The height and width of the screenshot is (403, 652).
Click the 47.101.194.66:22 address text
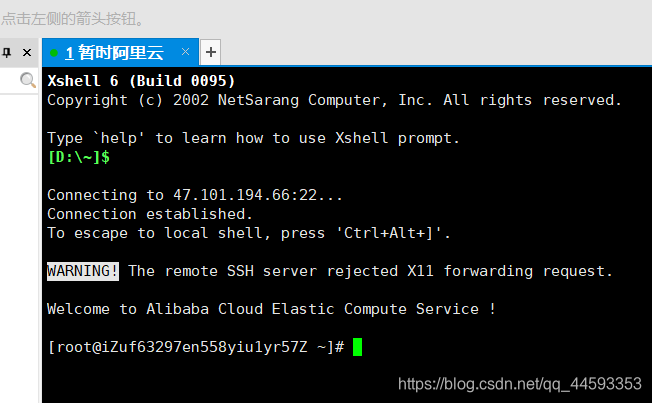coord(244,195)
